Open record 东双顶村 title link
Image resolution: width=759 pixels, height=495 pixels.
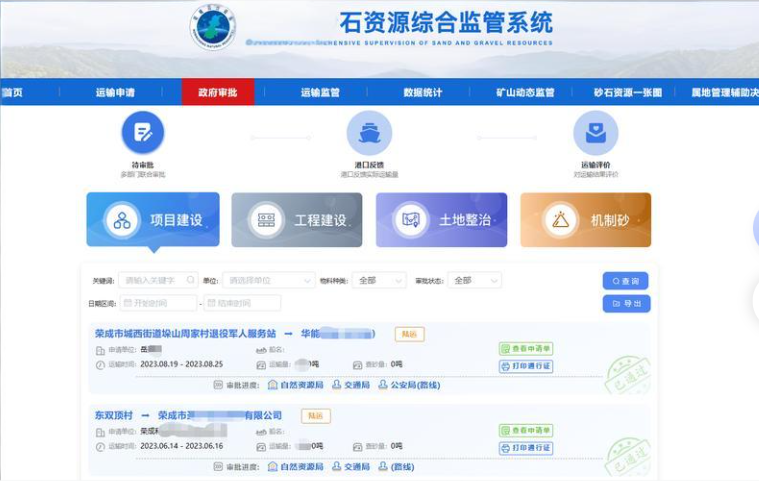coord(114,415)
